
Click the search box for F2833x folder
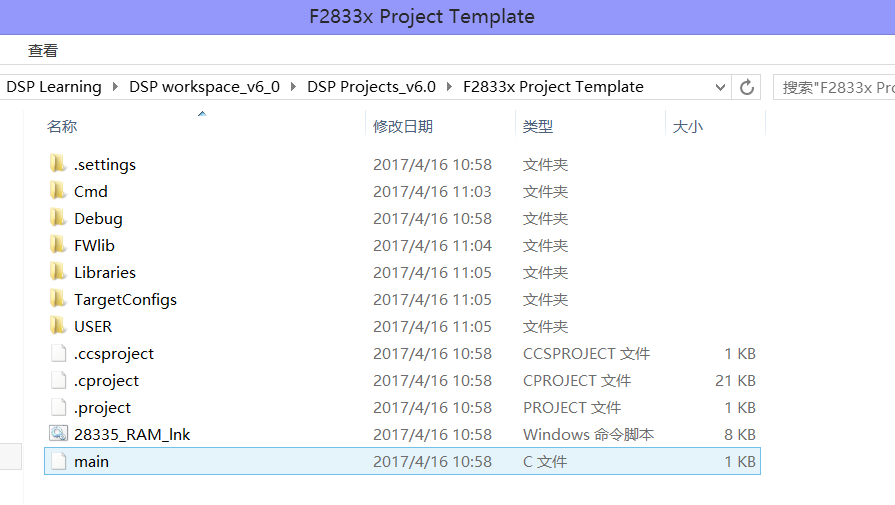835,87
